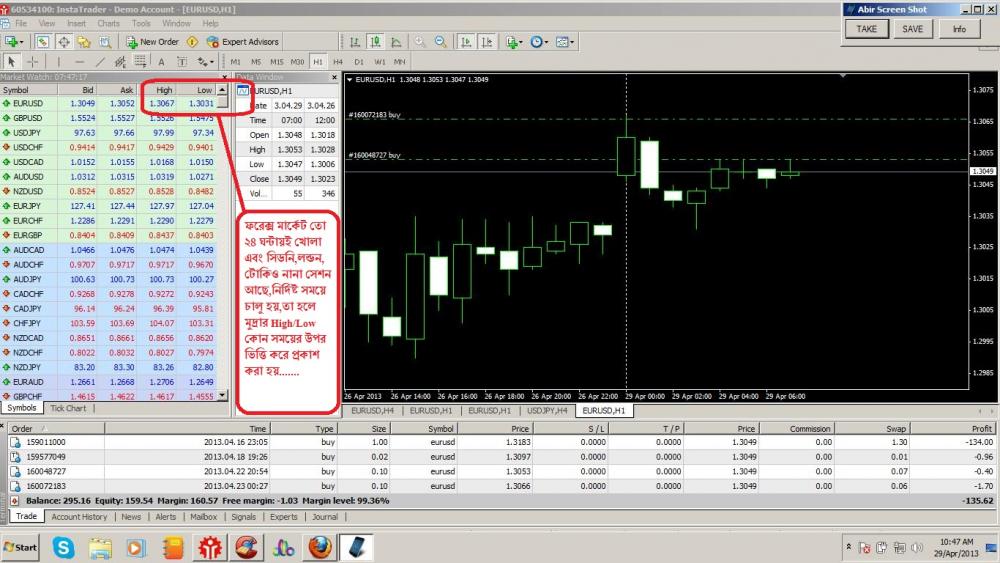Switch to the USDJPY,H4 chart tab

[x=547, y=411]
